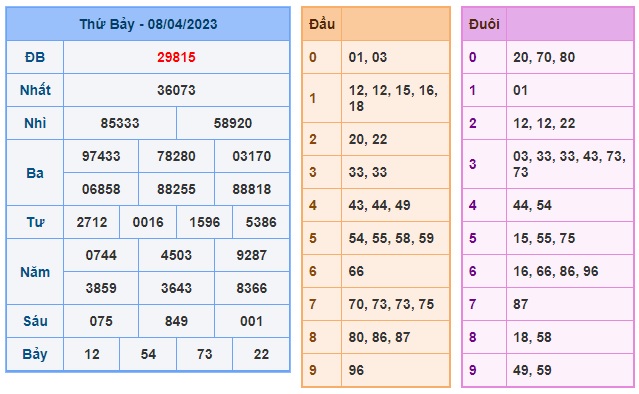This screenshot has height=394, width=639.
Task: Click seventh prize number 73
Action: click(x=205, y=354)
